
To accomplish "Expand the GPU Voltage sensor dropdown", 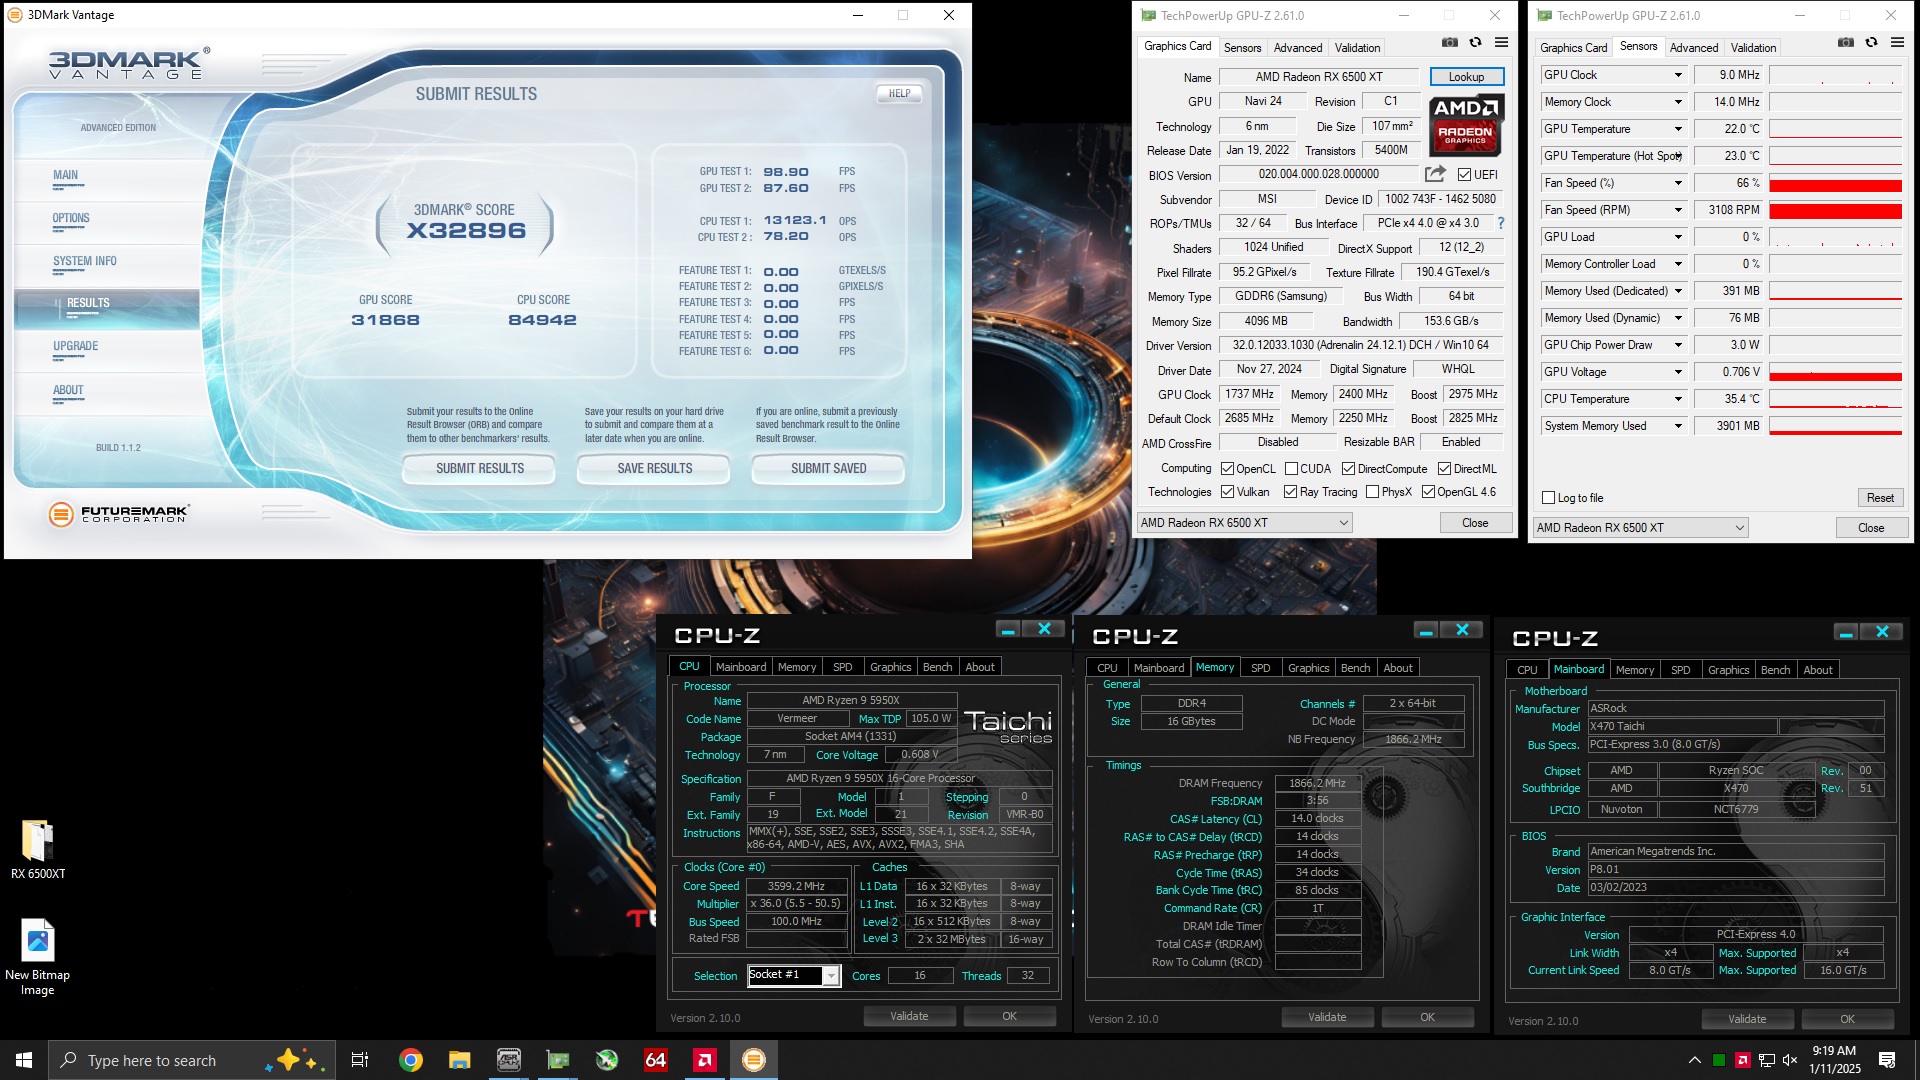I will click(x=1678, y=372).
